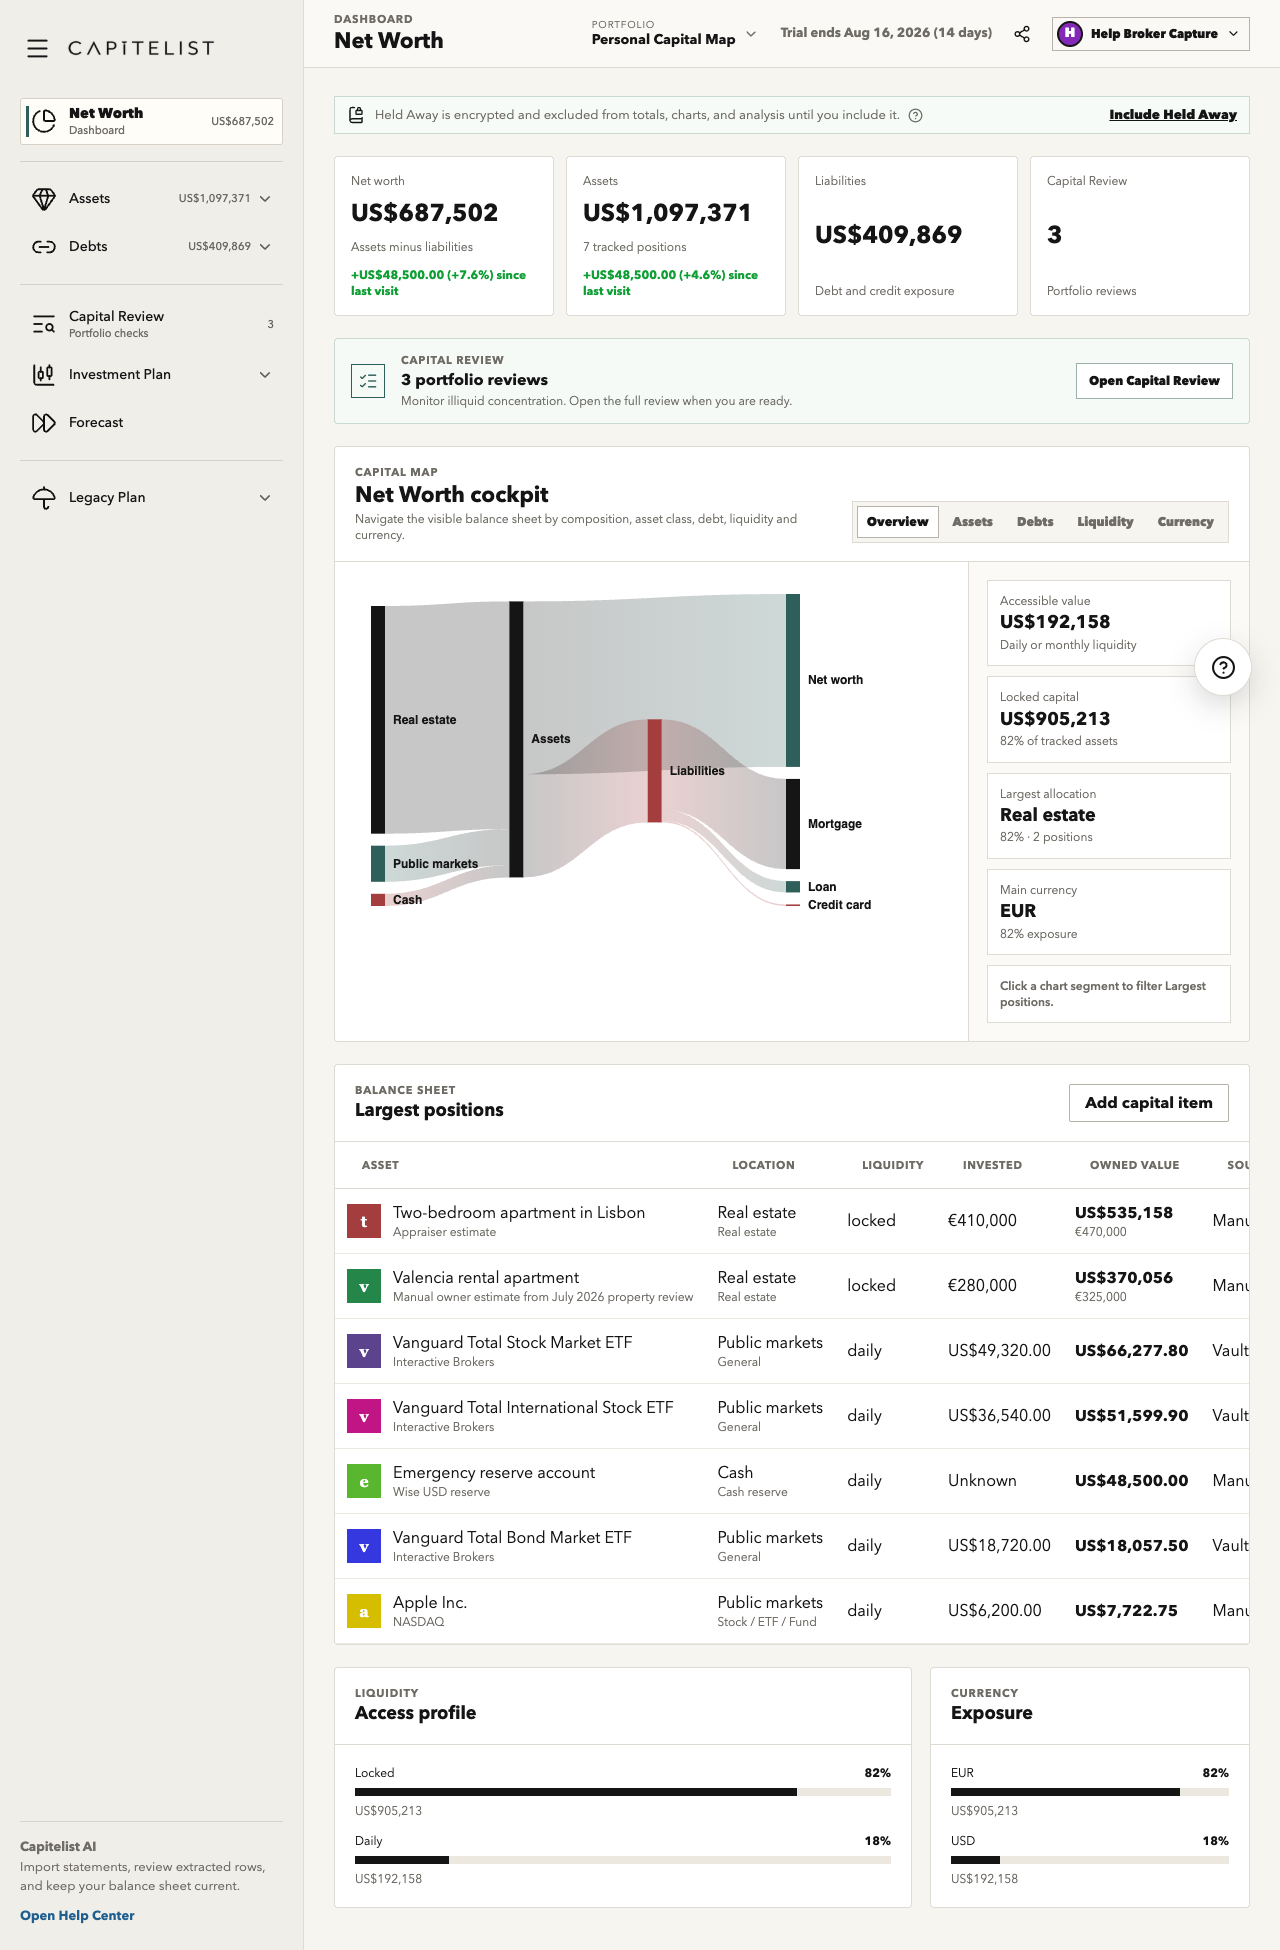Click the Vanguard Total Bond Market ETF icon
This screenshot has width=1280, height=1950.
[364, 1546]
